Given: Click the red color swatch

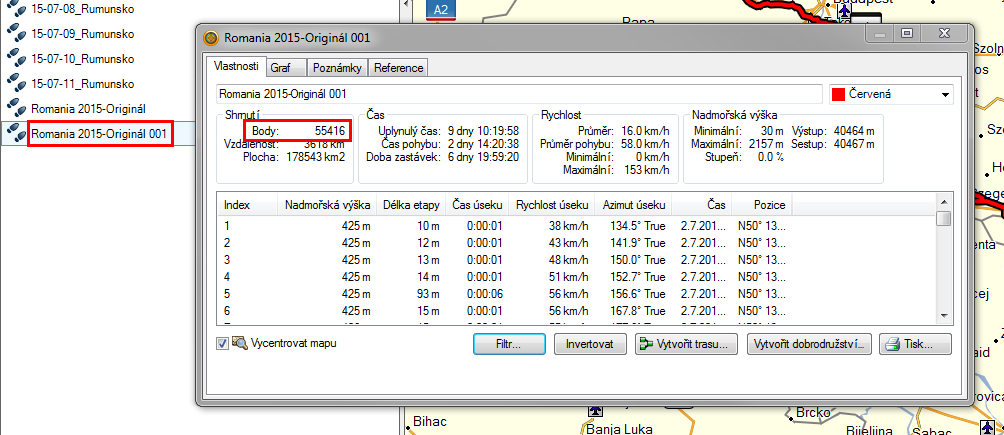Looking at the screenshot, I should 837,94.
